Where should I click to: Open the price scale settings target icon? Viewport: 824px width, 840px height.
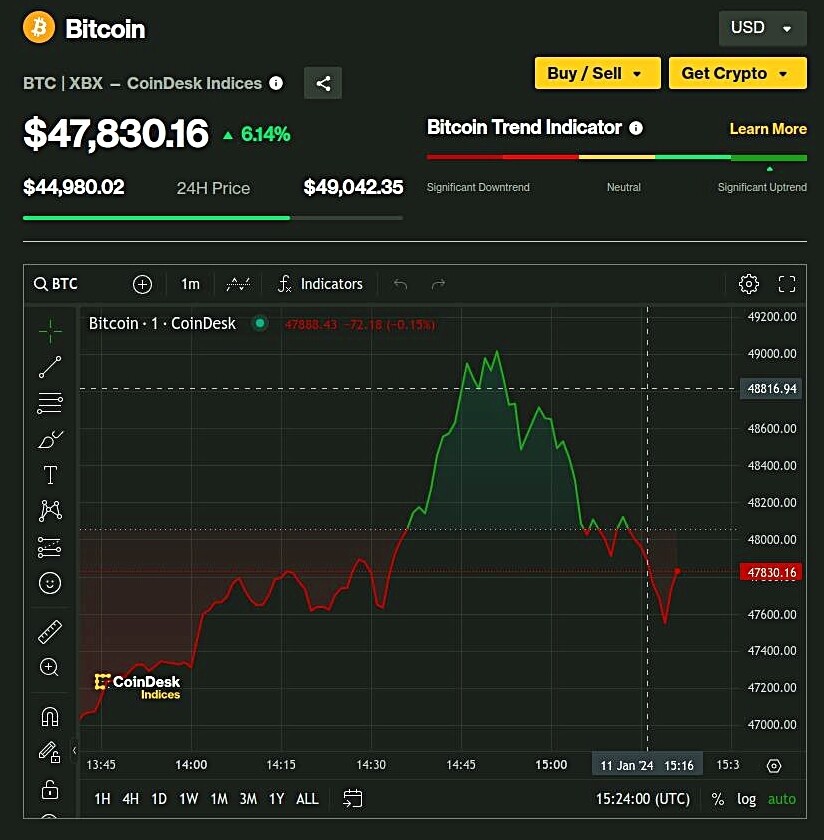(774, 766)
